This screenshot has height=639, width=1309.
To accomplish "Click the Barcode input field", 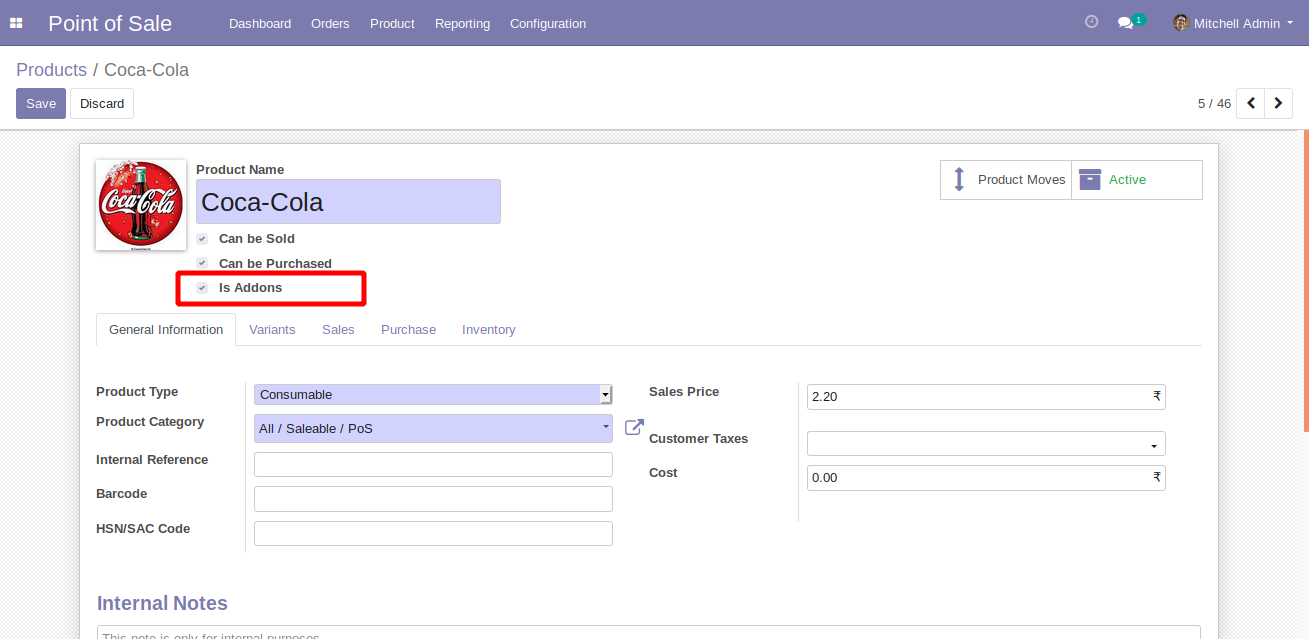I will [x=433, y=499].
